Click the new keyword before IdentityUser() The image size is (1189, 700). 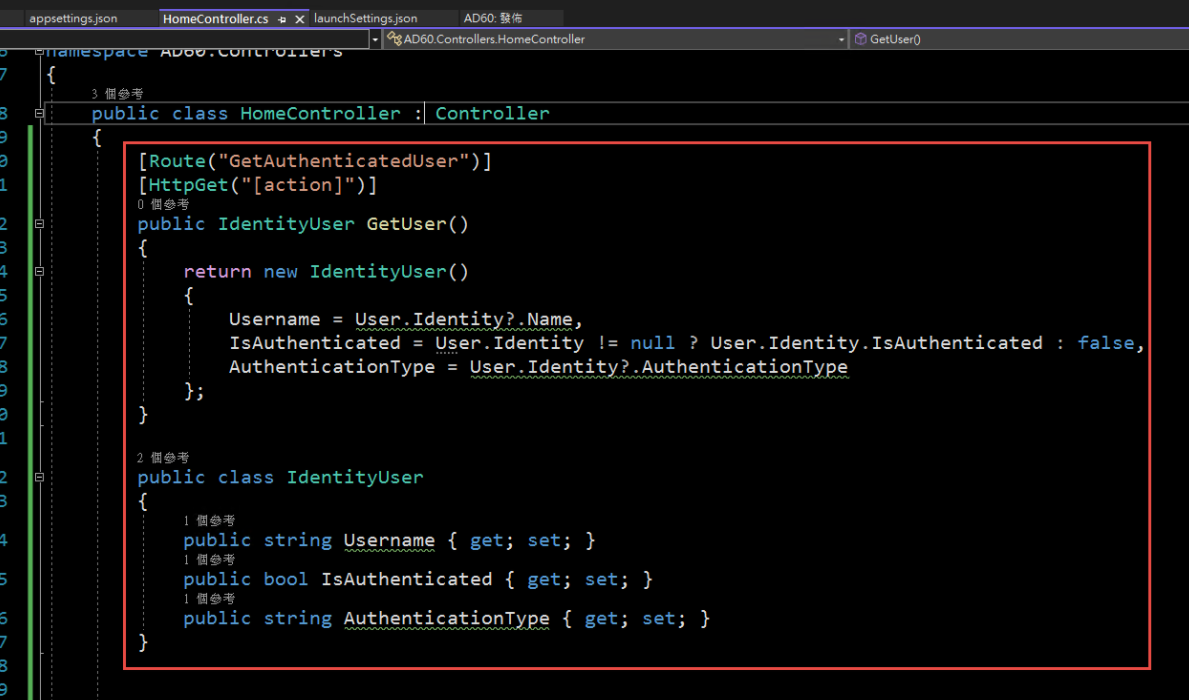pyautogui.click(x=281, y=272)
